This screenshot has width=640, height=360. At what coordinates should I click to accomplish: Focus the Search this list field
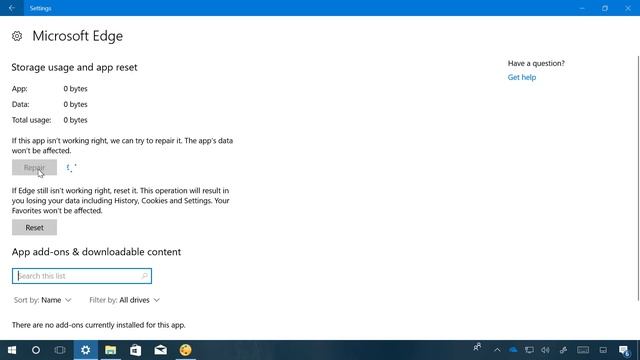82,276
